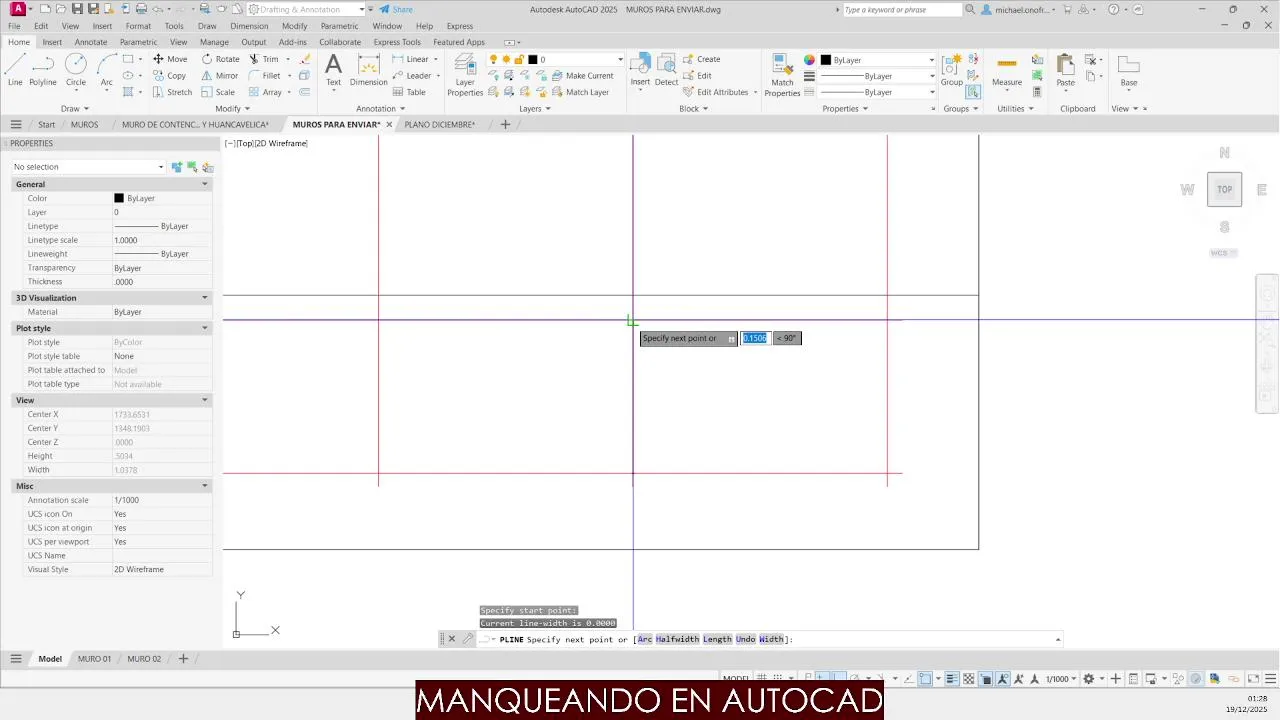Click Make Current in Layers panel
The image size is (1280, 720).
581,76
